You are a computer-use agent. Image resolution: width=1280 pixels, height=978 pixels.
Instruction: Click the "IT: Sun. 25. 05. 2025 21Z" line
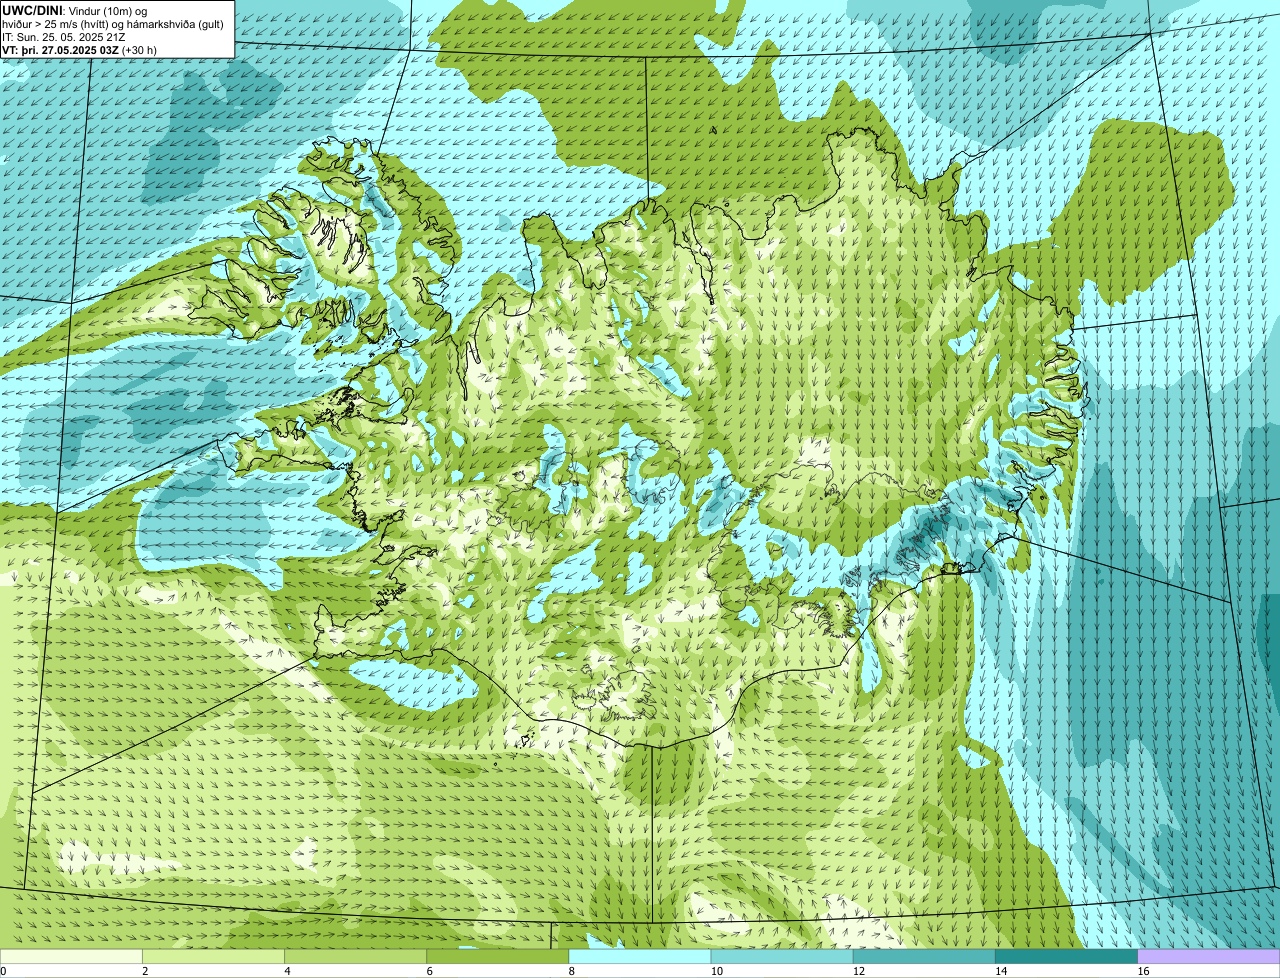(x=64, y=37)
